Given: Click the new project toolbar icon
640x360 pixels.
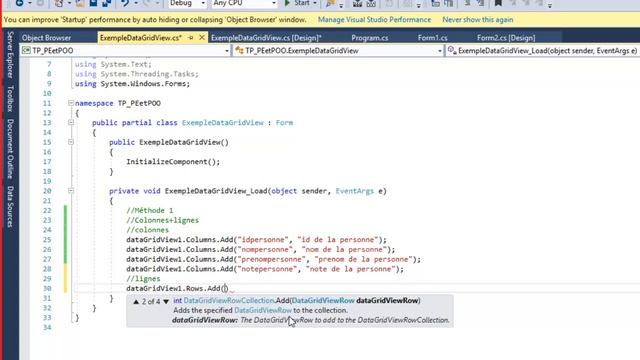Looking at the screenshot, I should coord(59,3).
